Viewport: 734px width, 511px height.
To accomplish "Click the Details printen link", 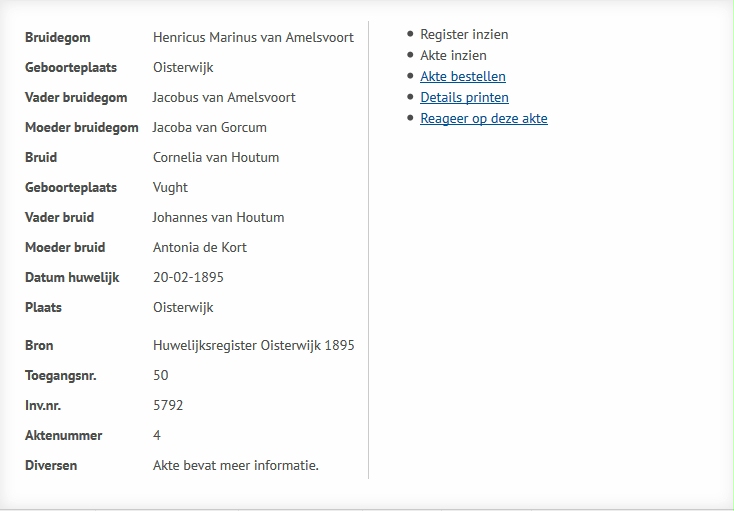I will point(464,97).
